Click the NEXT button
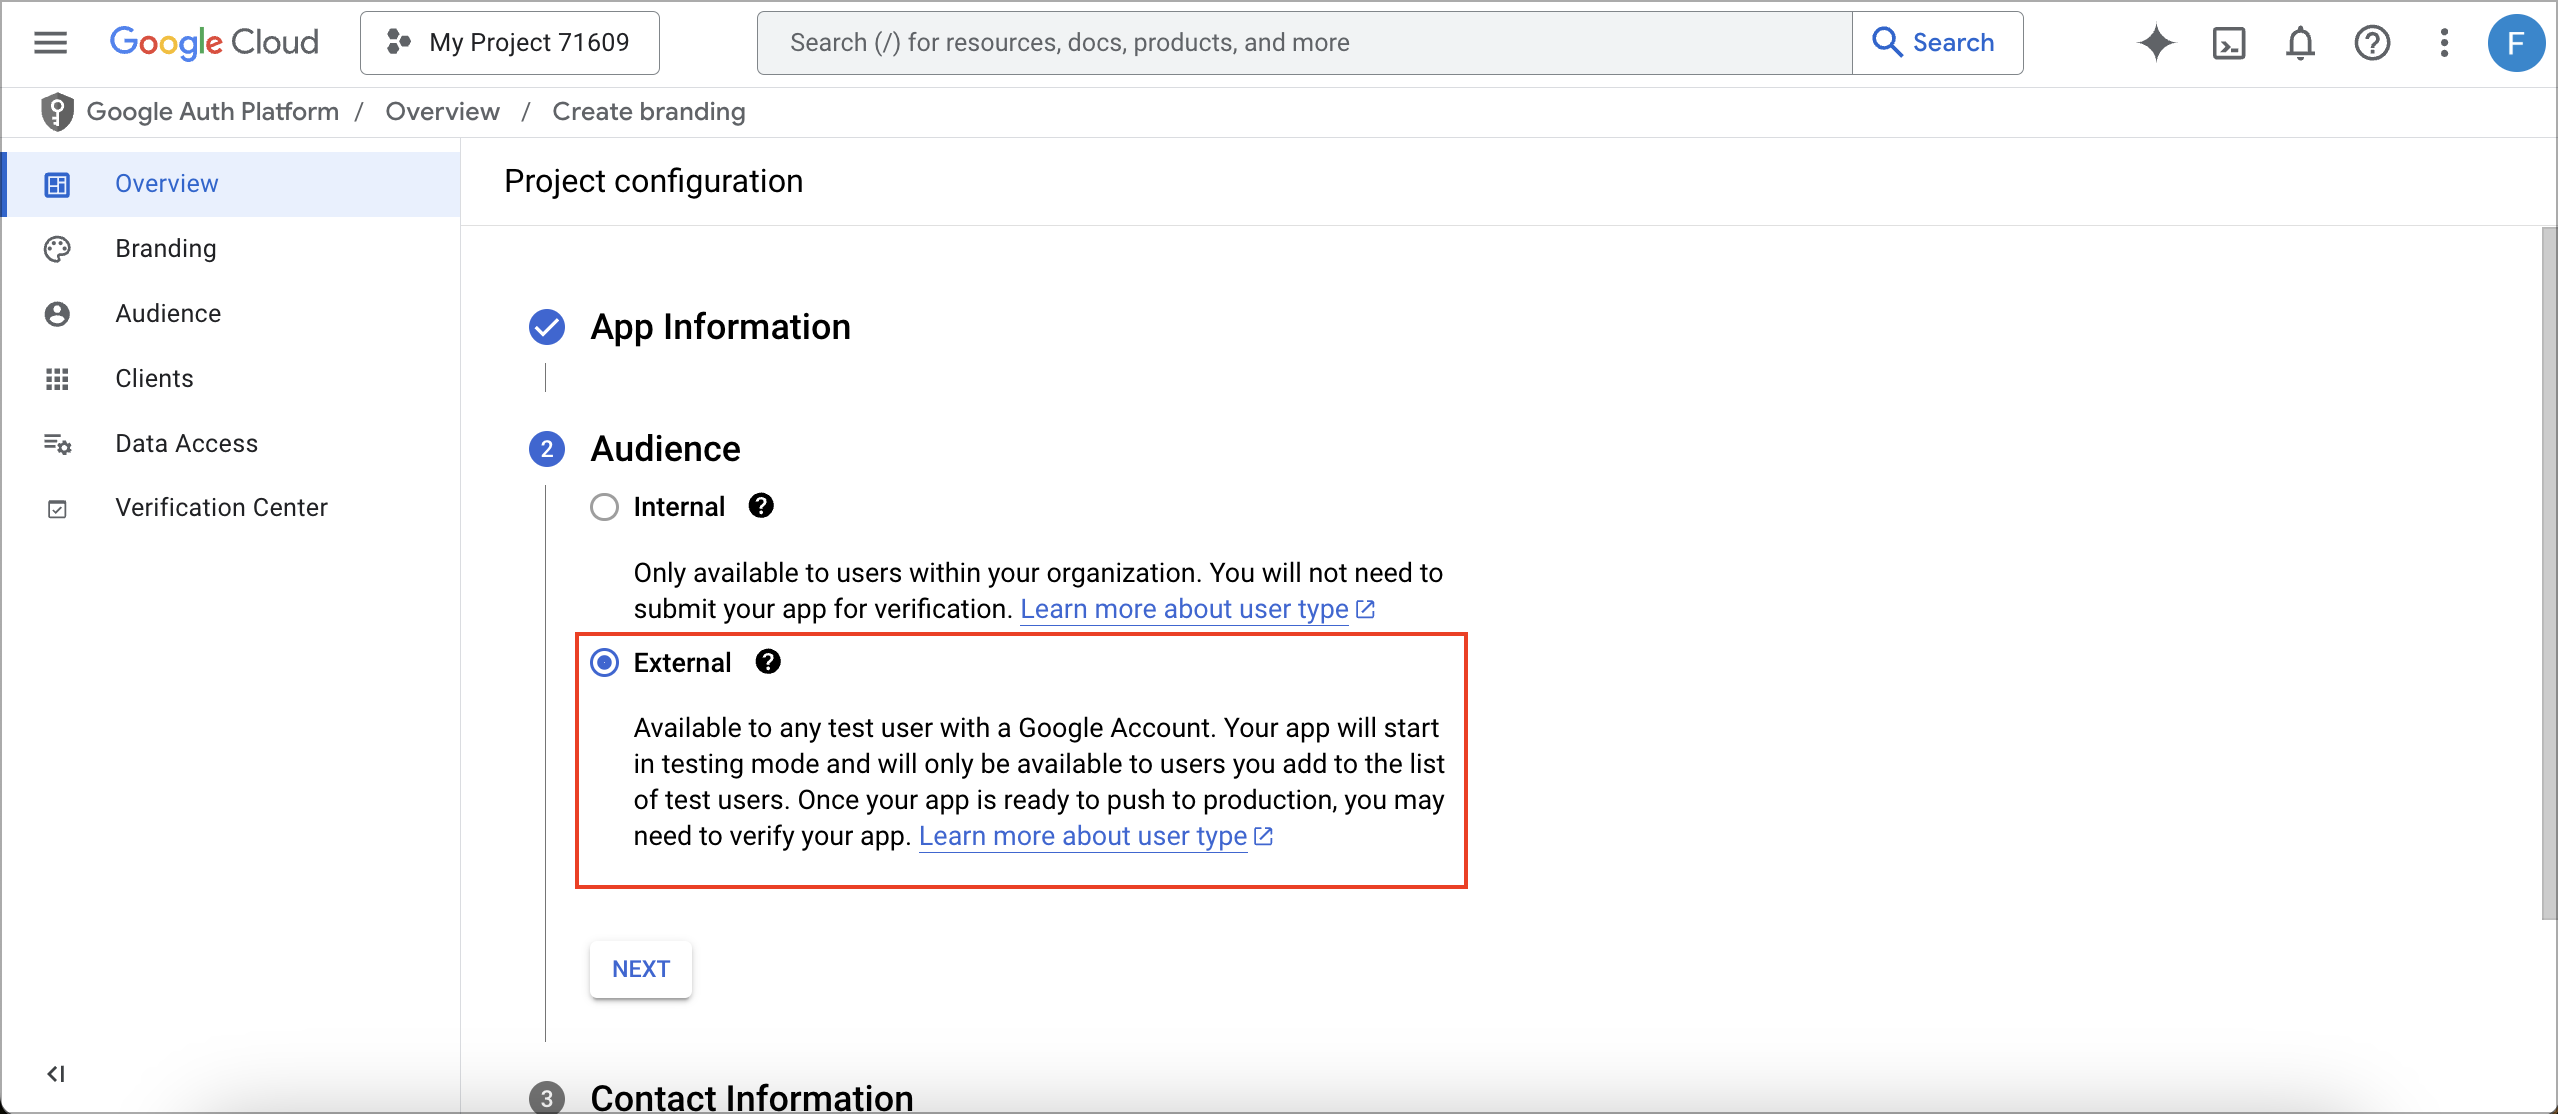 click(641, 969)
